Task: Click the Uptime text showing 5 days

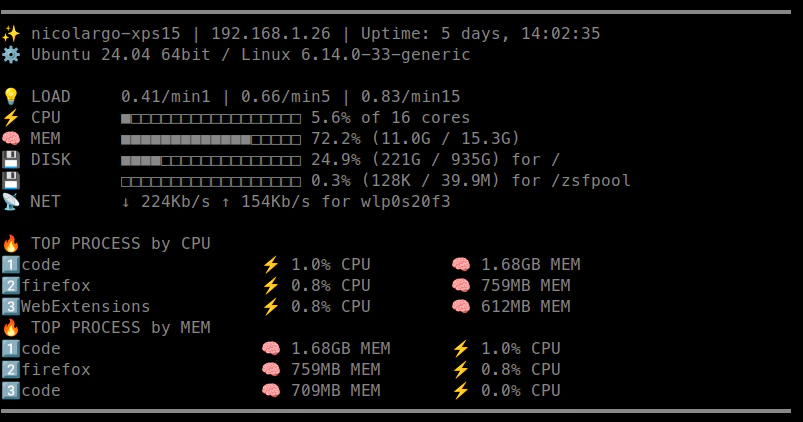Action: click(480, 34)
